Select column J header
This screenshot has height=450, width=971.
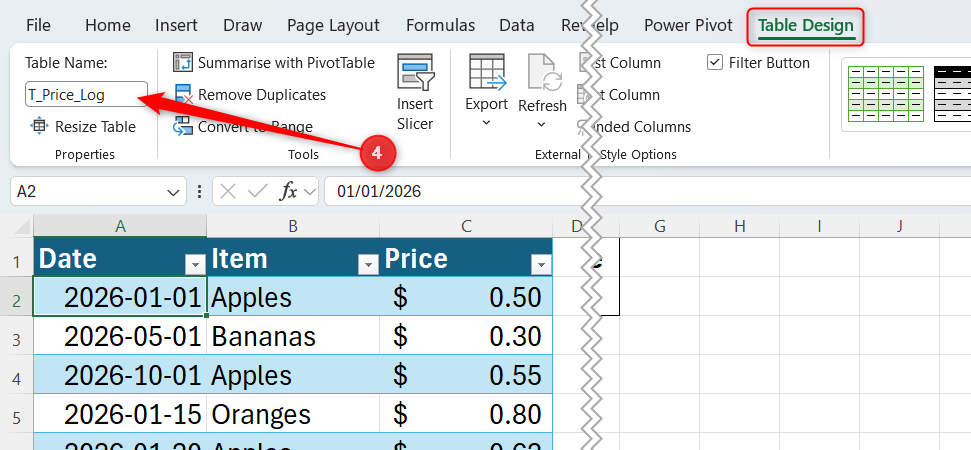899,227
